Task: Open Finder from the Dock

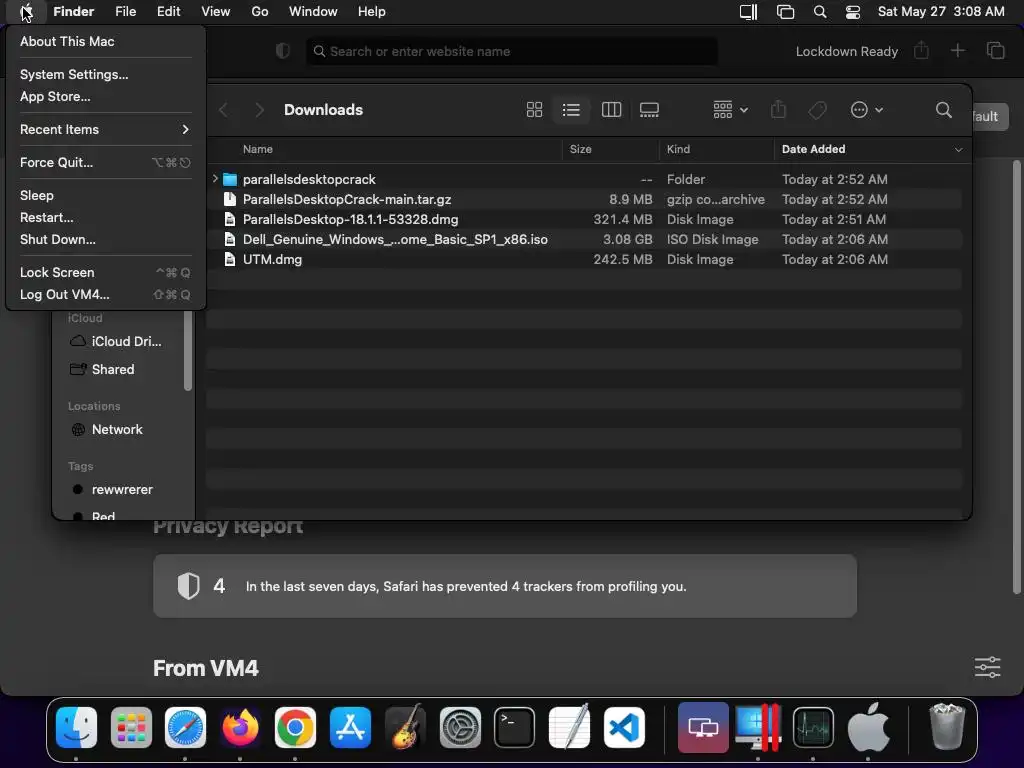Action: pyautogui.click(x=76, y=728)
